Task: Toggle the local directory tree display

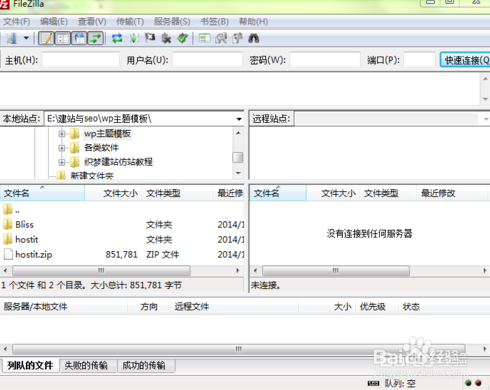Action: coord(63,38)
